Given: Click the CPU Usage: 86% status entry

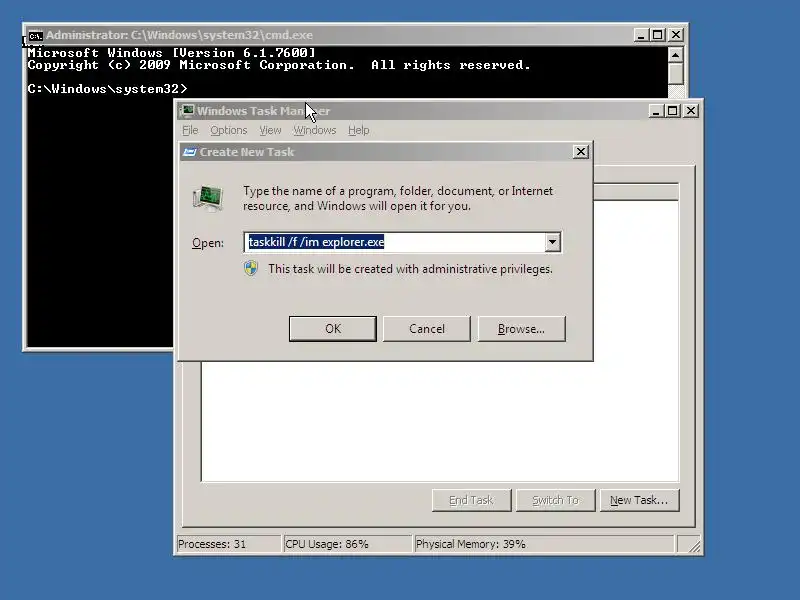Looking at the screenshot, I should [x=347, y=544].
